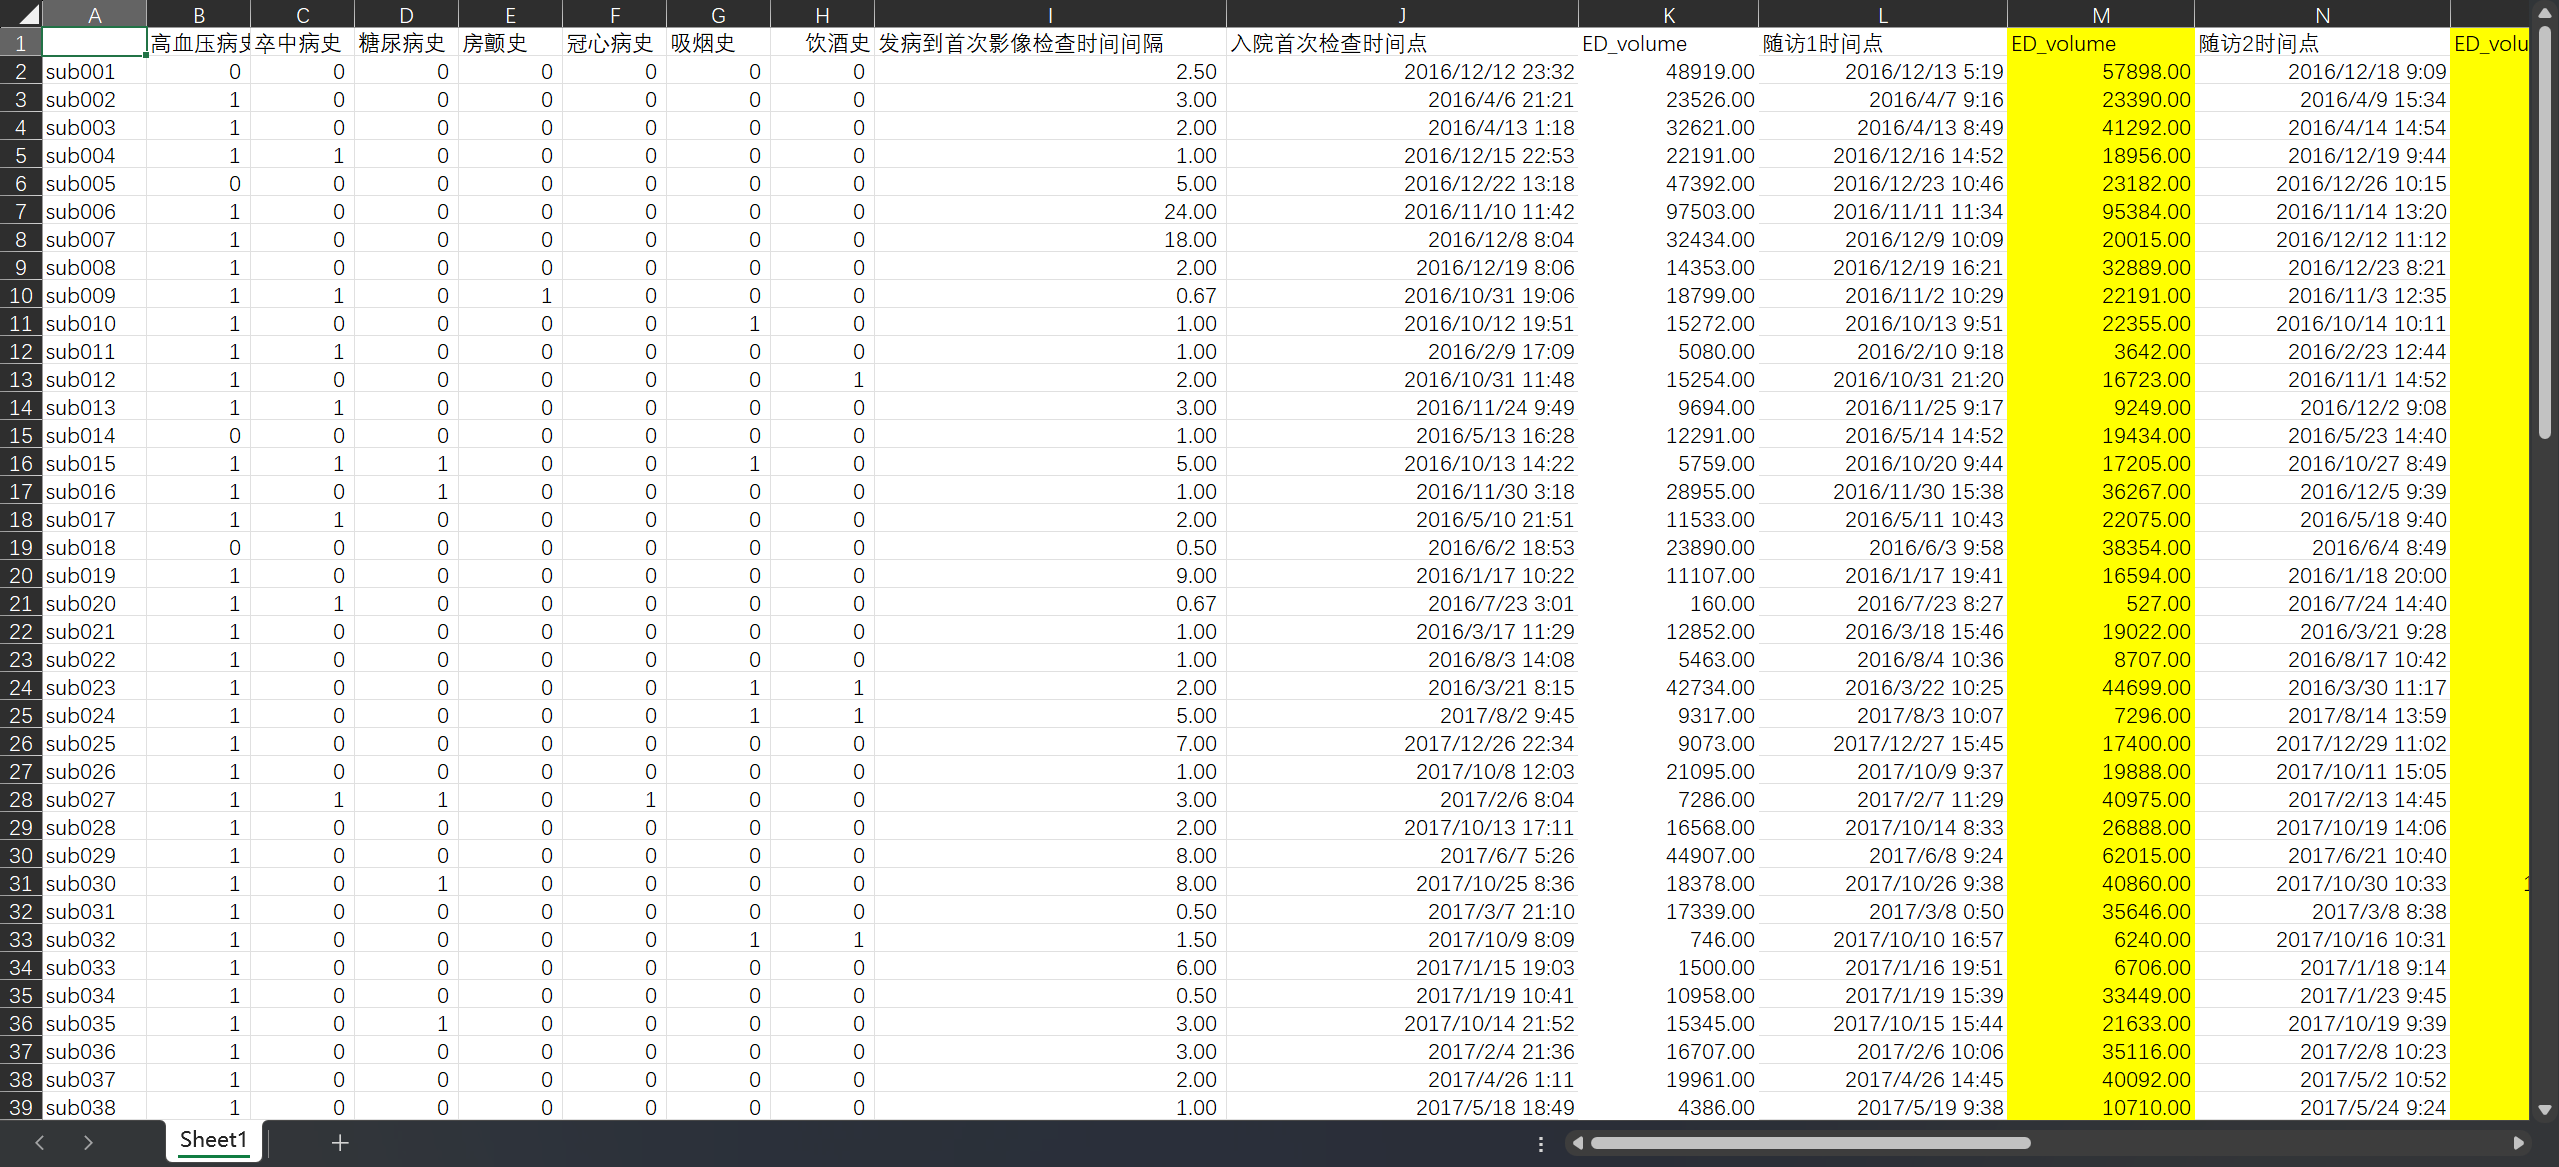Switch to Sheet1 tab
The image size is (2559, 1167).
click(x=213, y=1140)
